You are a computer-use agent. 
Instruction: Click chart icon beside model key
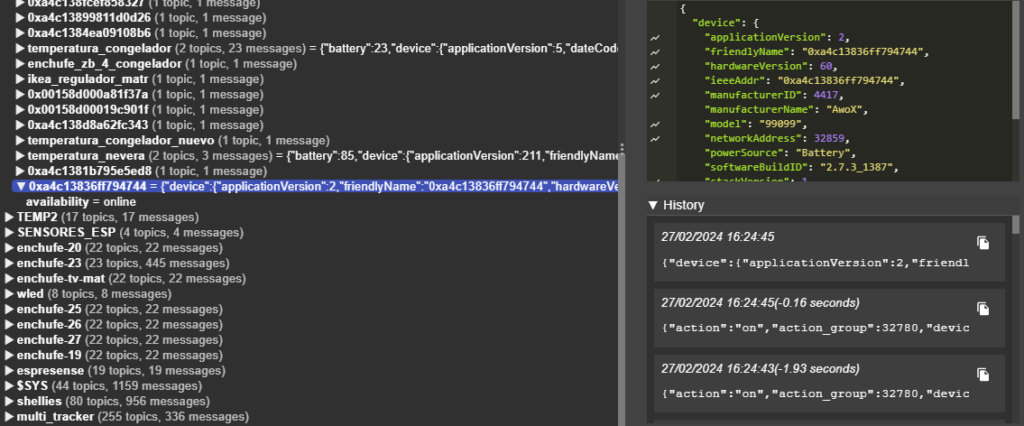[x=655, y=124]
